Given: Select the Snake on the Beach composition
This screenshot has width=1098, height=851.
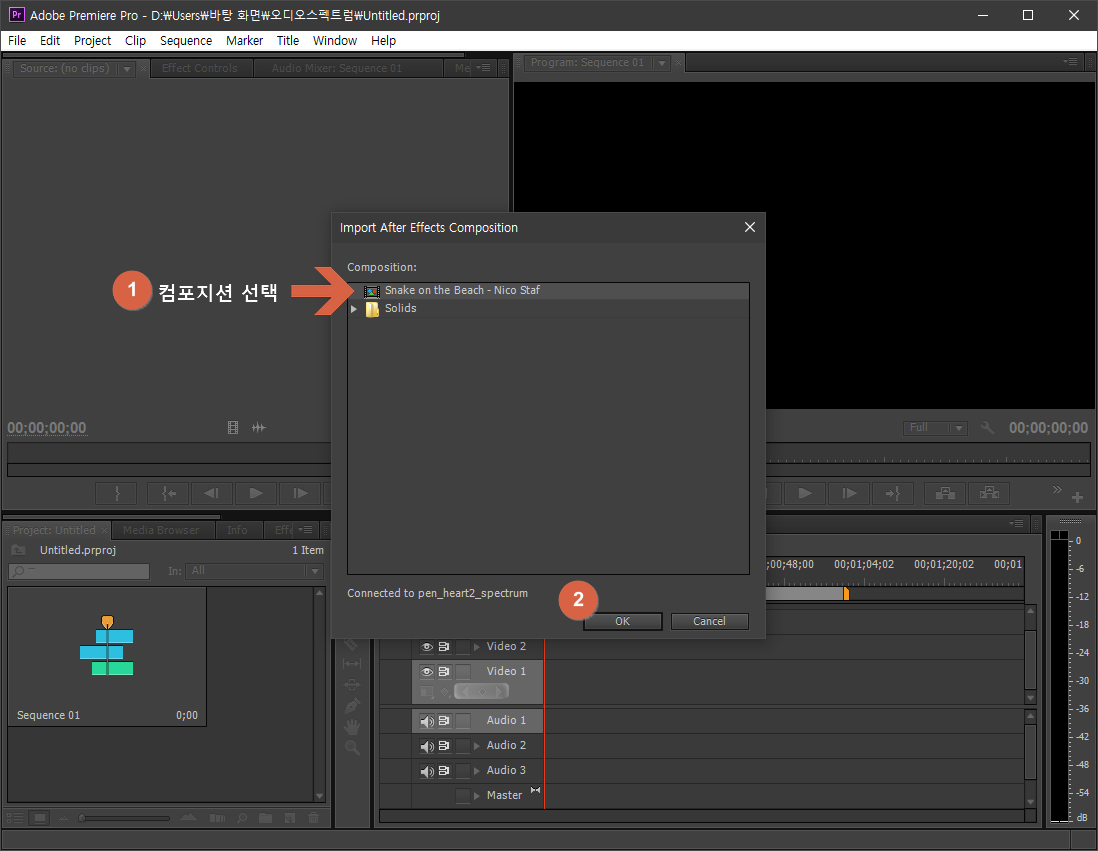Looking at the screenshot, I should click(548, 290).
